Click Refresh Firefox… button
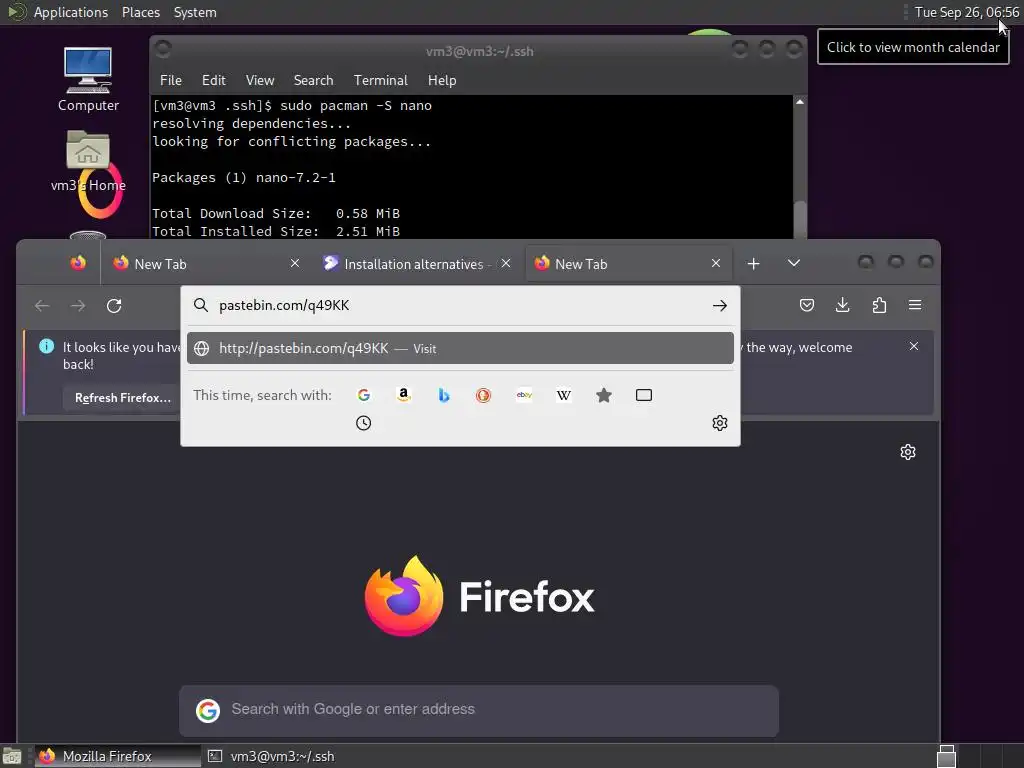The height and width of the screenshot is (768, 1024). point(123,398)
